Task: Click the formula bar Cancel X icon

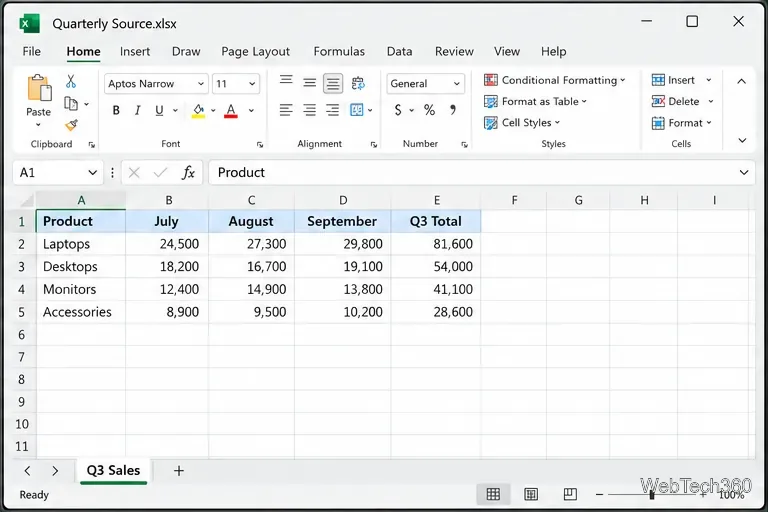Action: pos(134,172)
